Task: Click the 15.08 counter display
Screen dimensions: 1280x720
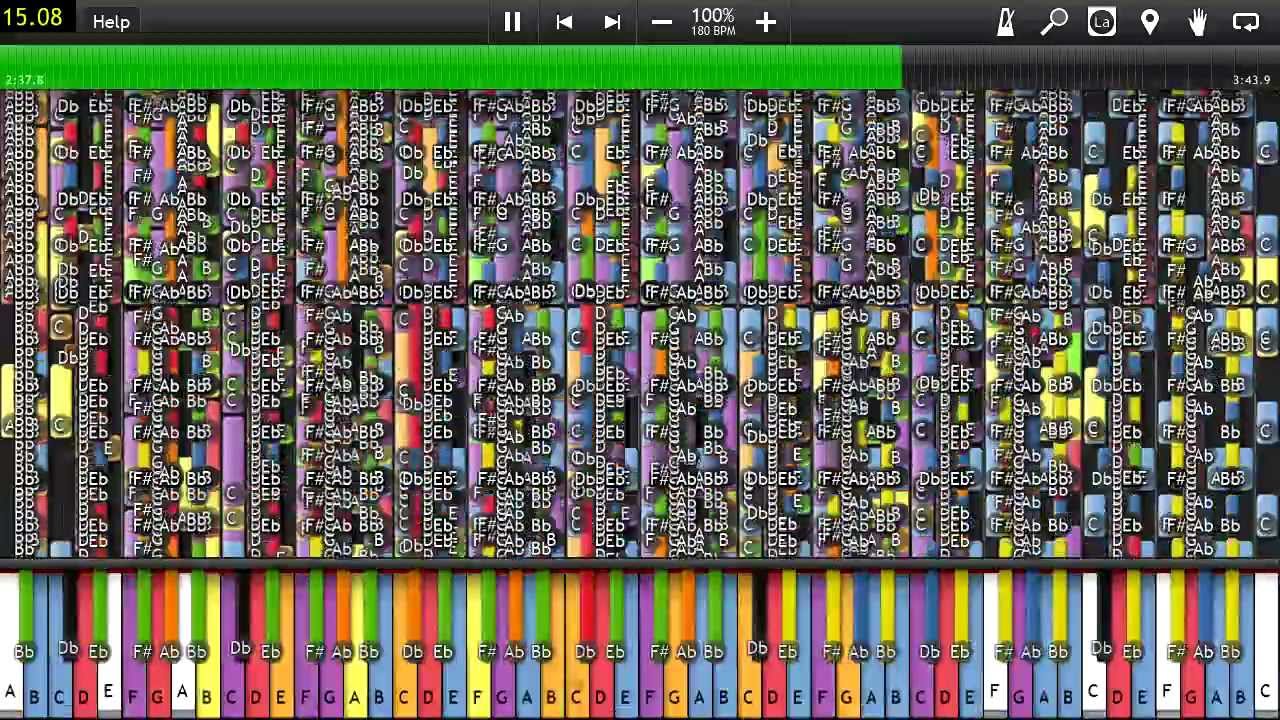Action: tap(33, 18)
